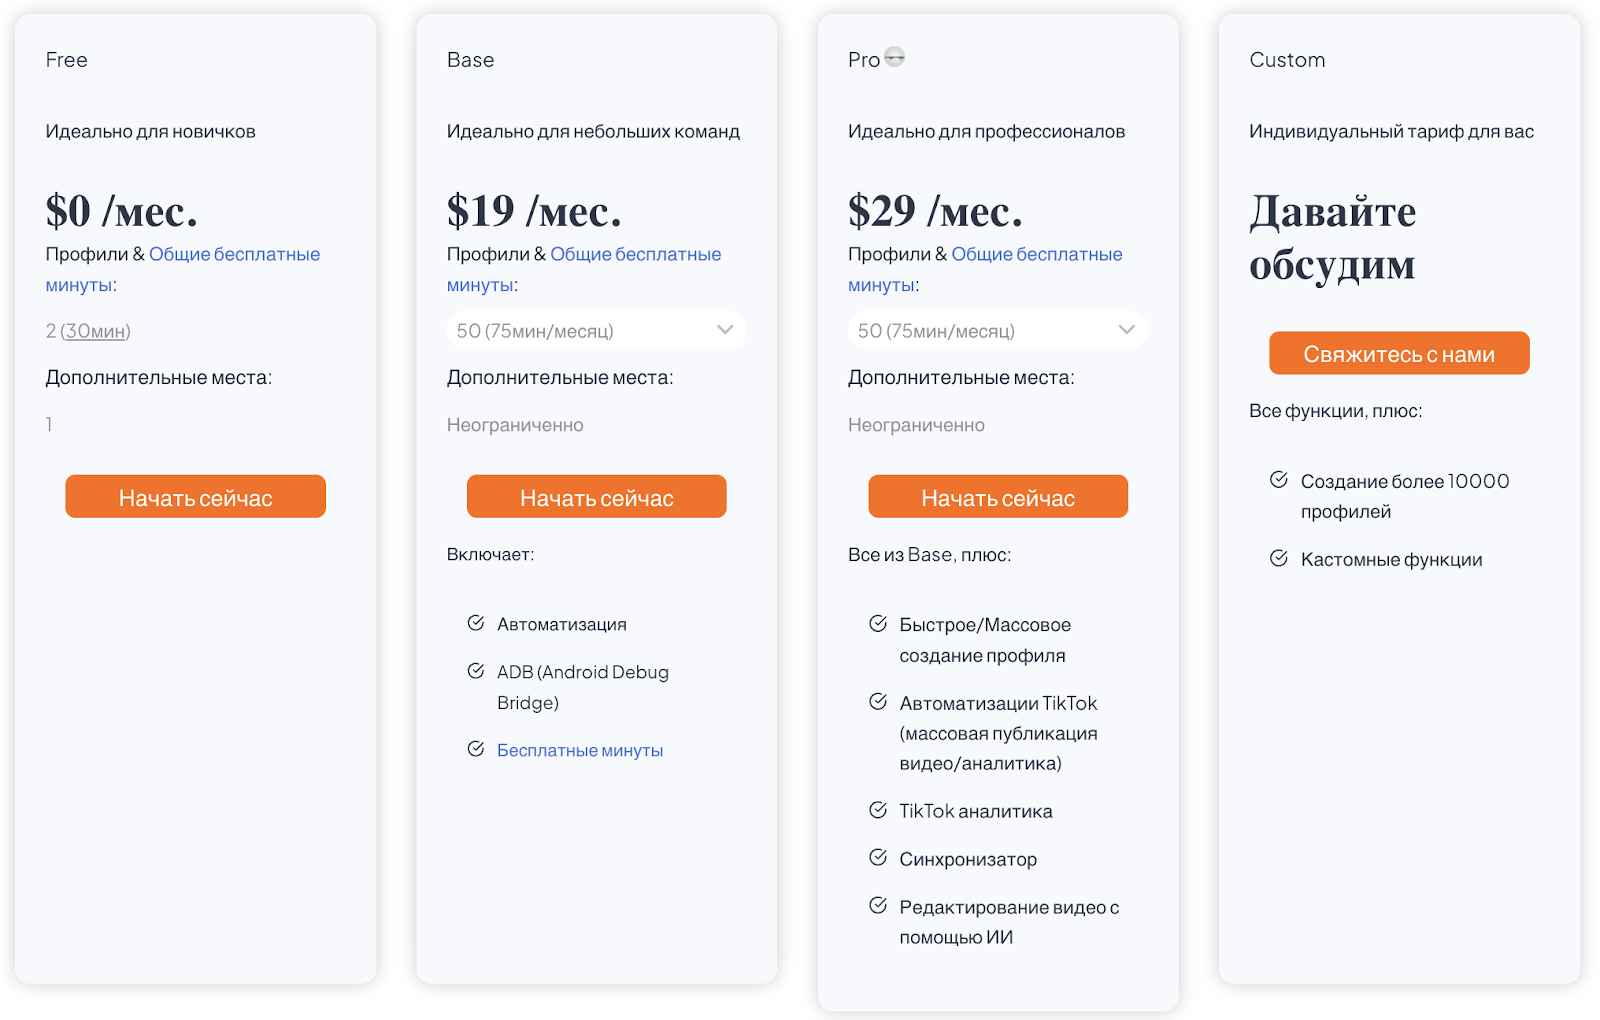Click checkmark icon beside ADB (Android Debug Bridge)
This screenshot has height=1020, width=1600.
(x=476, y=671)
